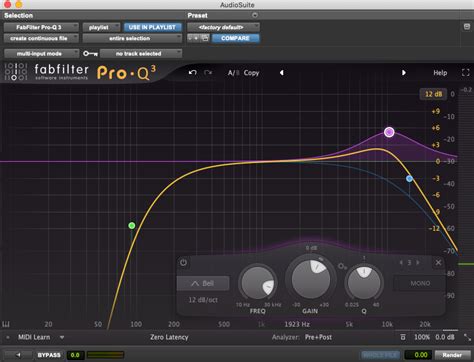The height and width of the screenshot is (362, 474).
Task: Toggle the WHOLE FILE option
Action: [x=380, y=355]
